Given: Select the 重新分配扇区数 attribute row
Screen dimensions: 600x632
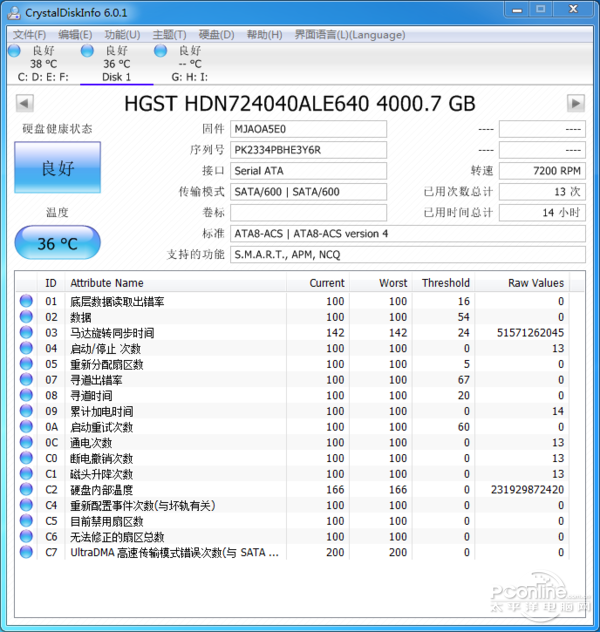Looking at the screenshot, I should [292, 364].
